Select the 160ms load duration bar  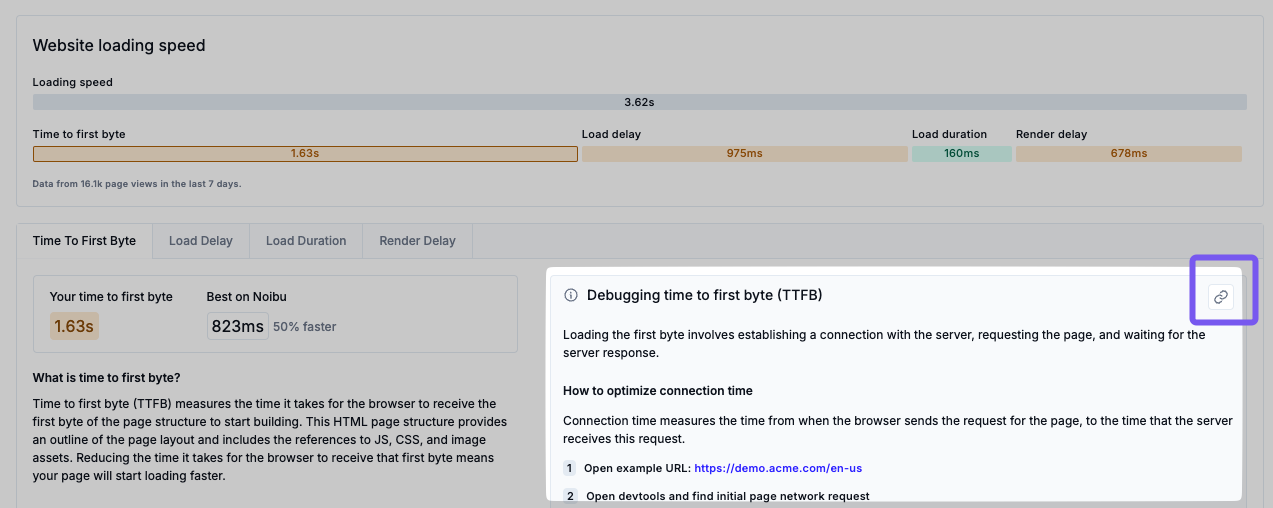[x=961, y=154]
